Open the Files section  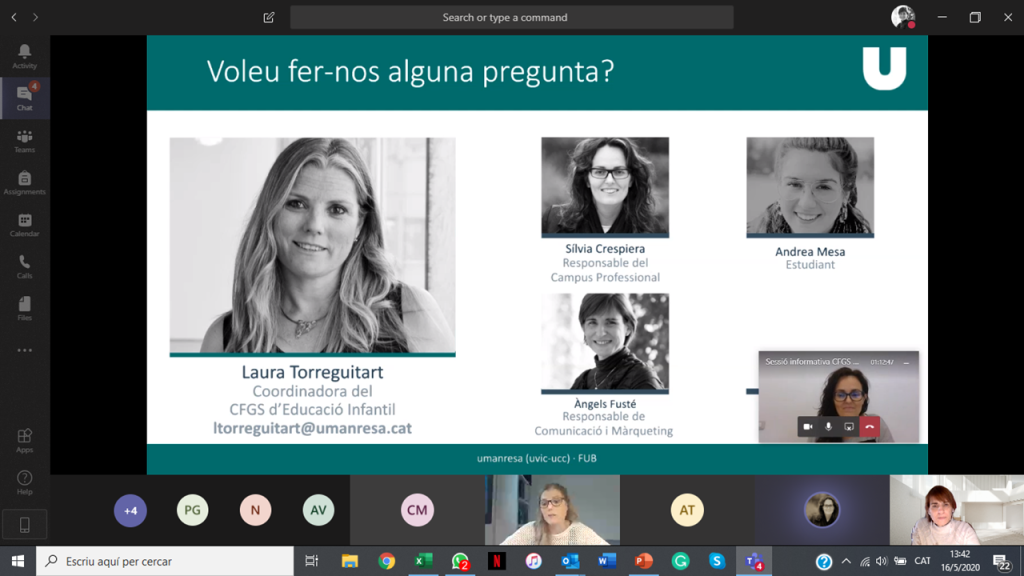click(24, 309)
